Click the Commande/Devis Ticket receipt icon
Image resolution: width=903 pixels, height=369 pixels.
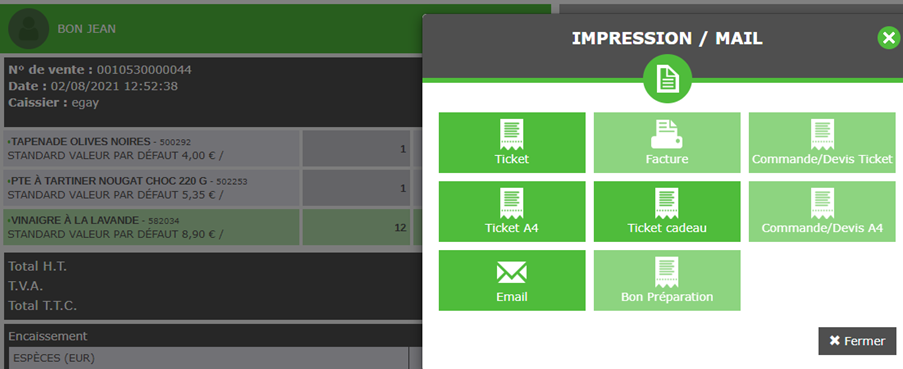[822, 134]
